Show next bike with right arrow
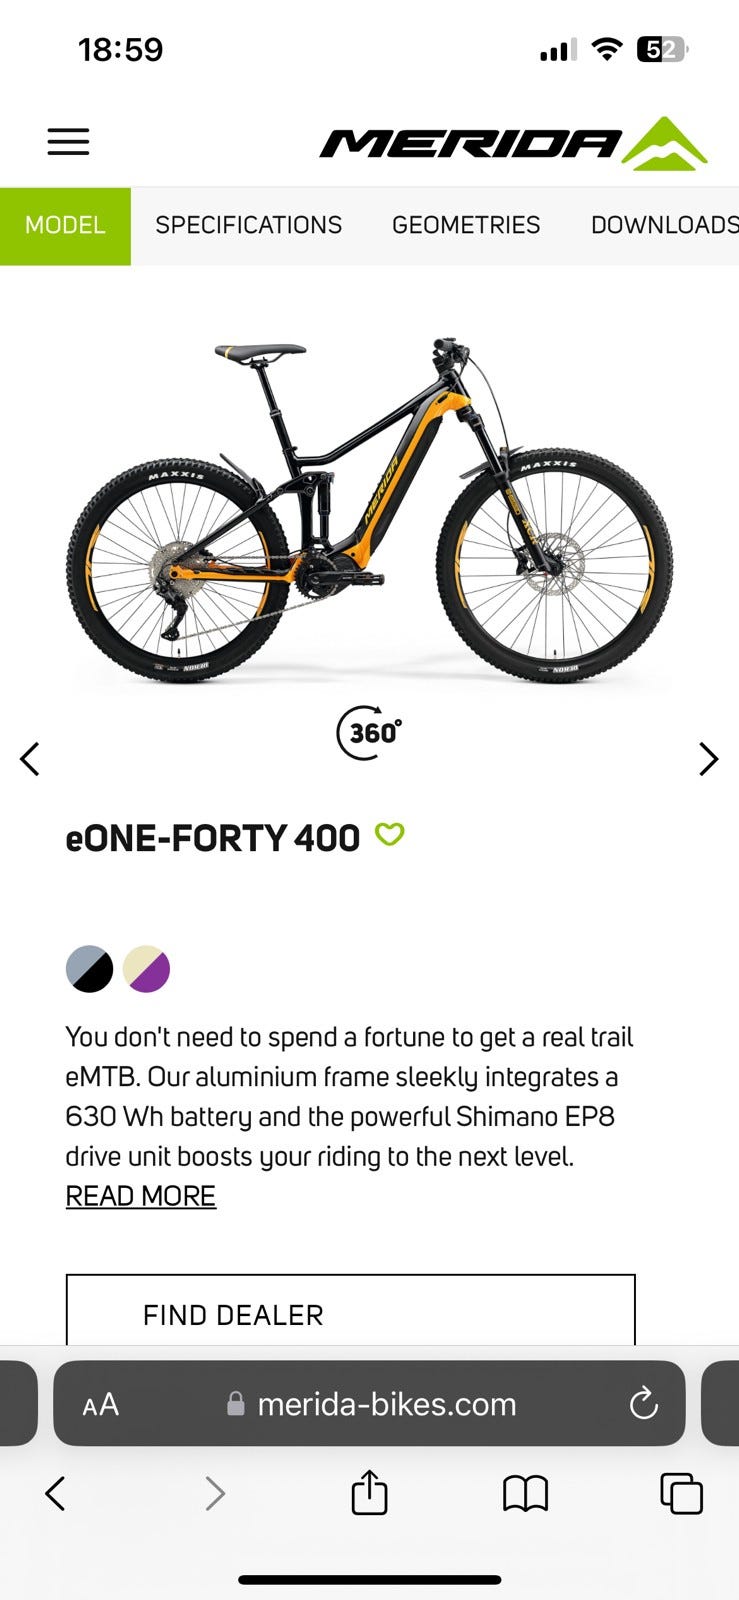The height and width of the screenshot is (1600, 739). click(708, 759)
